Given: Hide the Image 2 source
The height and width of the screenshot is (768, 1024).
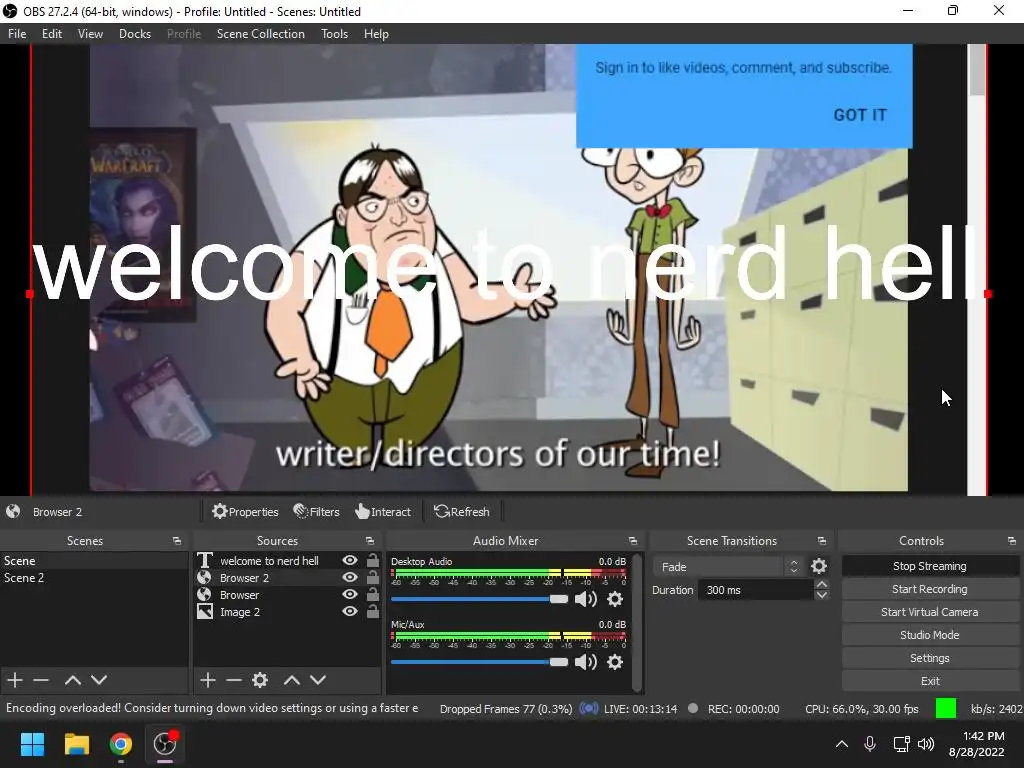Looking at the screenshot, I should (350, 611).
